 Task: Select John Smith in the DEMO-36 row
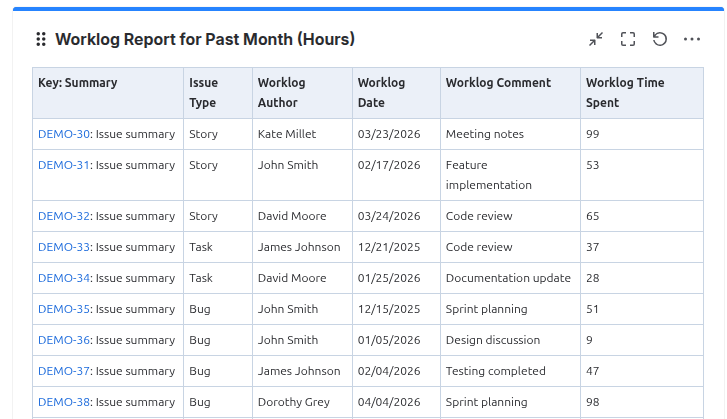(288, 340)
